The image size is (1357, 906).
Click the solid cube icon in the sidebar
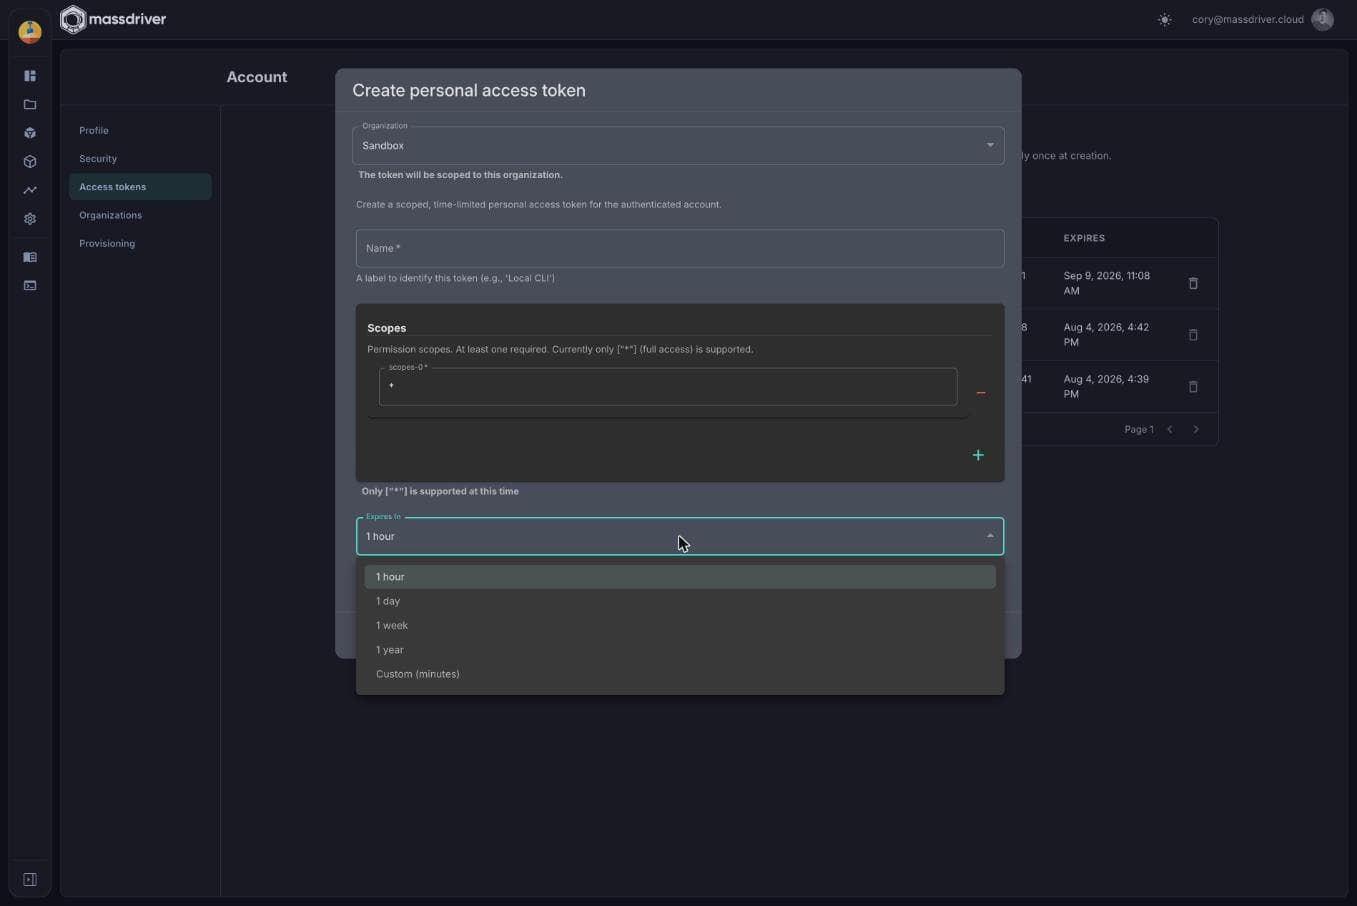[30, 133]
